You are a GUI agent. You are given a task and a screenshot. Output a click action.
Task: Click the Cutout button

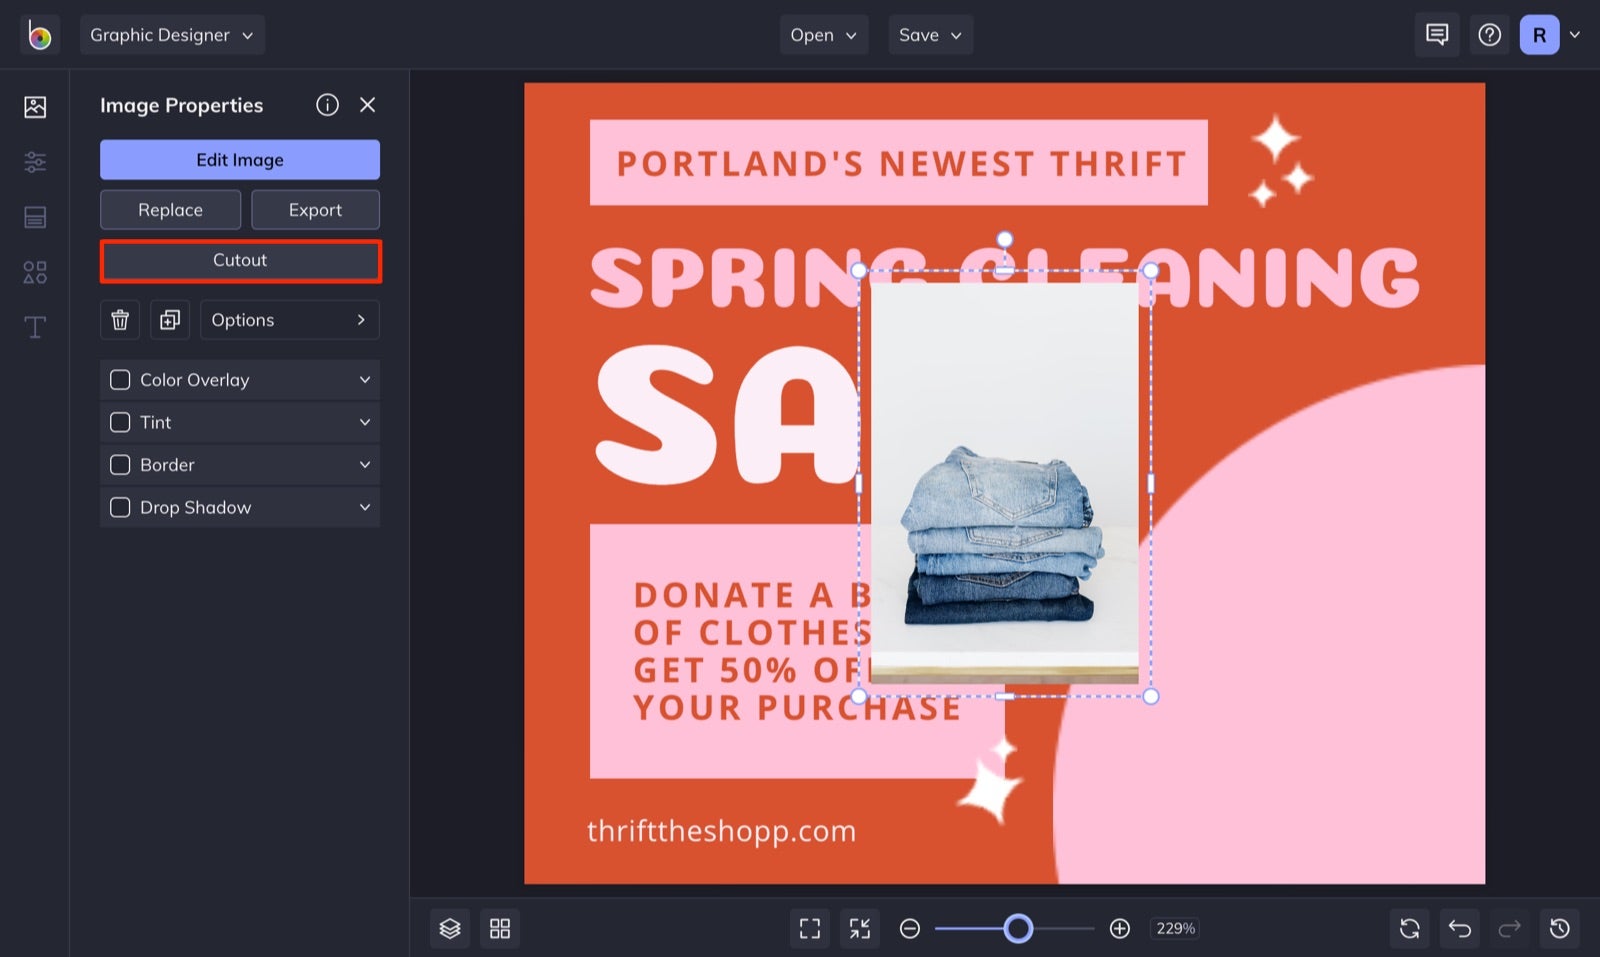(x=239, y=260)
